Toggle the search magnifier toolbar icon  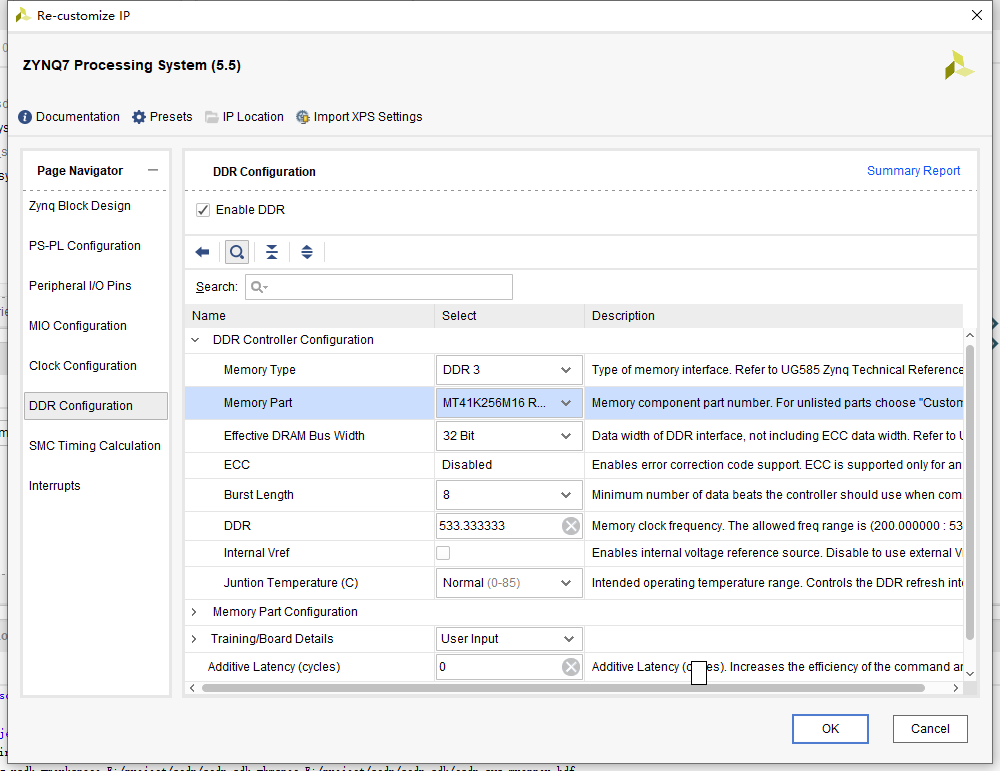(x=237, y=252)
